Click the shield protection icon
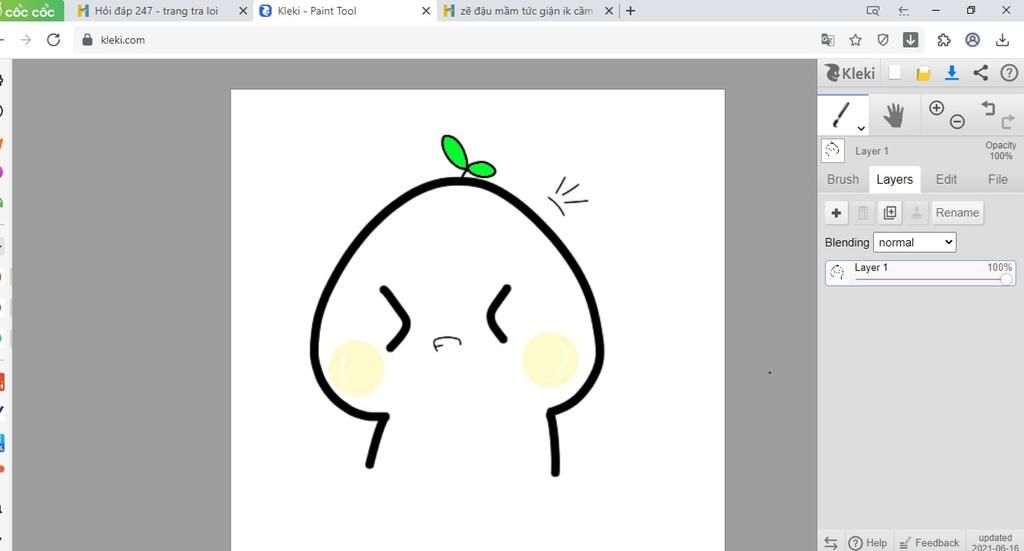Screen dimensions: 1024x551 pos(883,40)
